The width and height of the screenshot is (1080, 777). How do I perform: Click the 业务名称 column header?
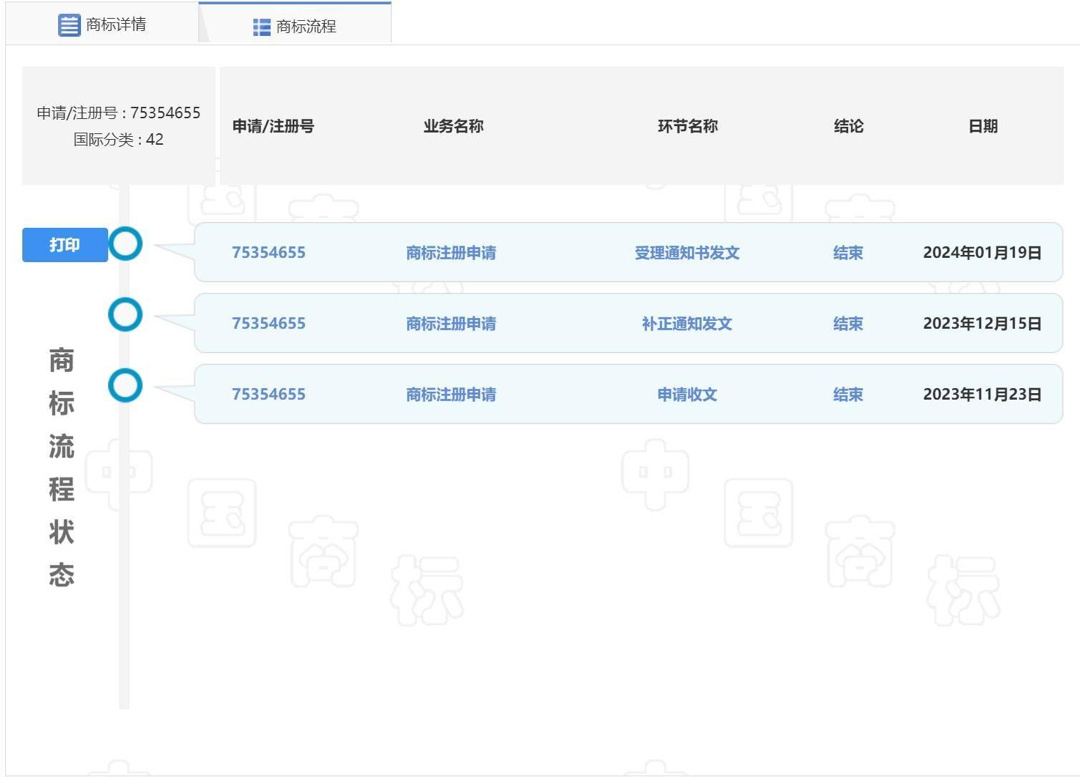point(453,126)
